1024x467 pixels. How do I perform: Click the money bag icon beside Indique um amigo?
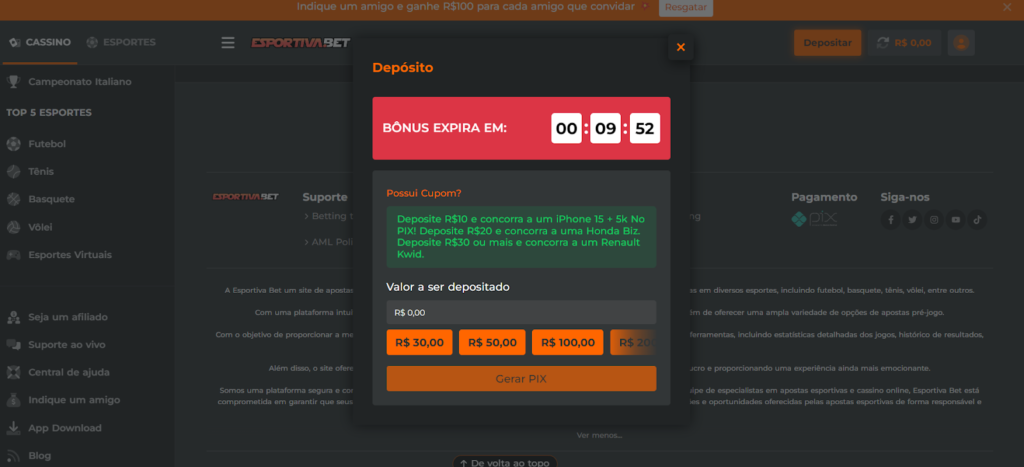13,400
